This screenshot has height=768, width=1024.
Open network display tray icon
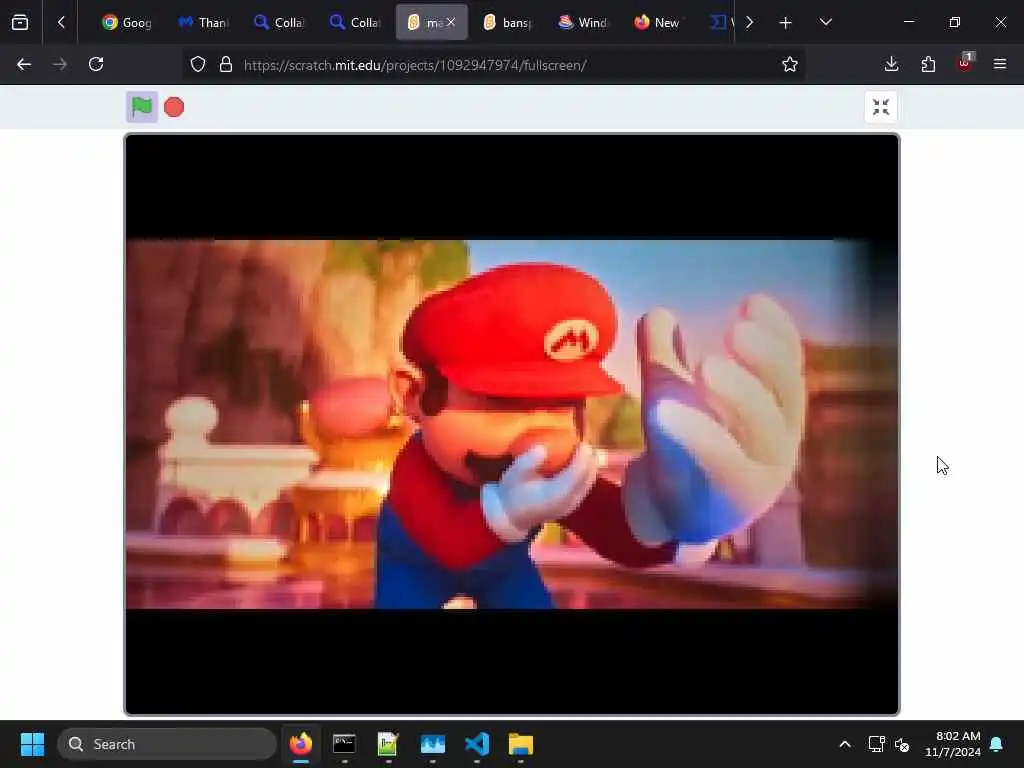pos(876,744)
